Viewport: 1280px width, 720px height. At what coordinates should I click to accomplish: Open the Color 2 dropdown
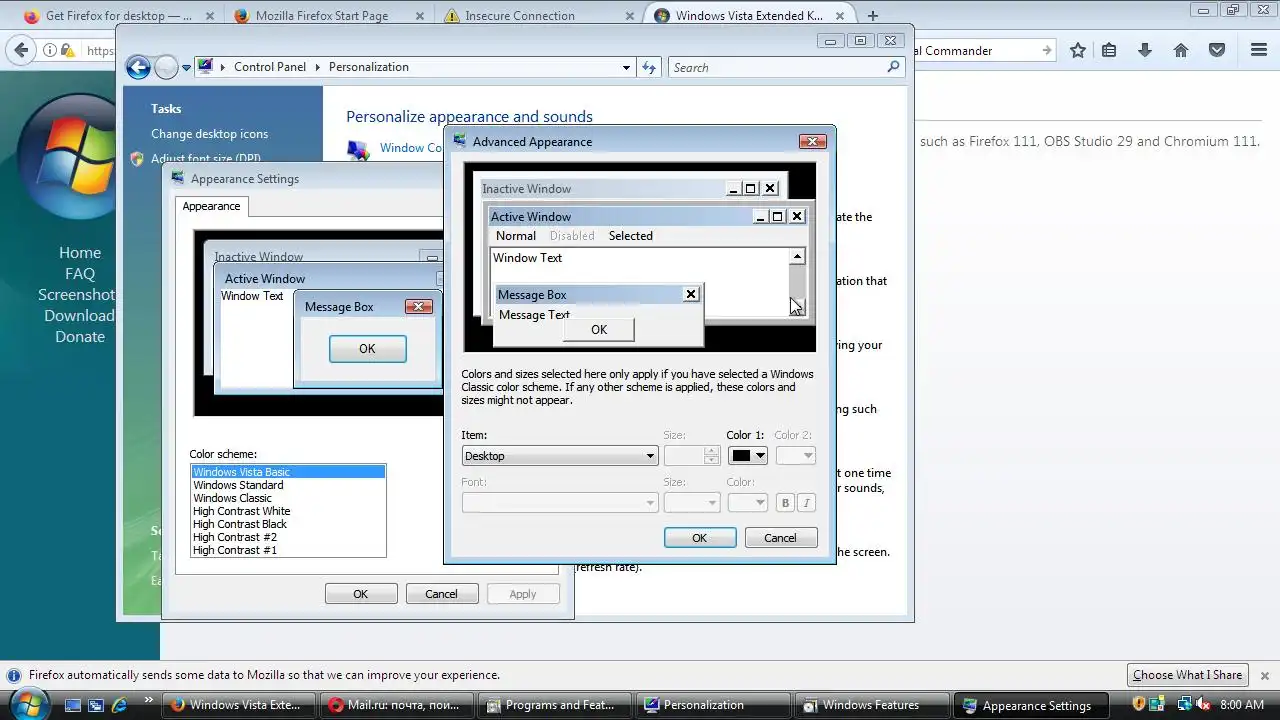click(796, 456)
